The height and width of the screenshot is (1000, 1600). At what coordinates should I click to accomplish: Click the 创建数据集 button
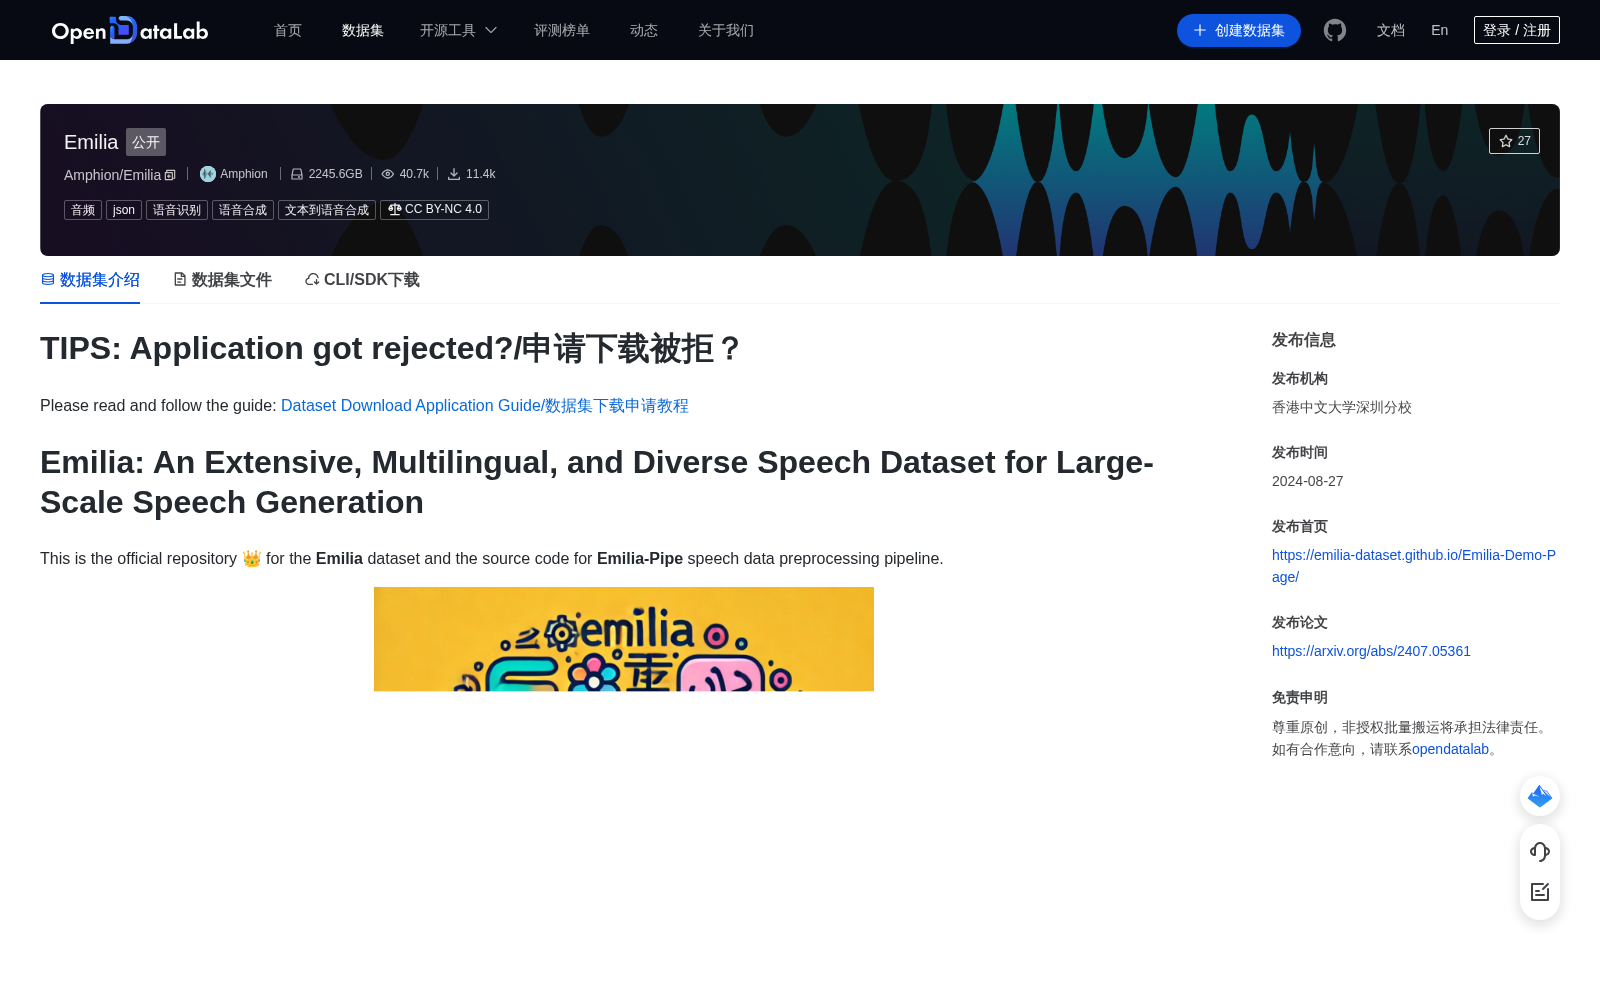pos(1239,30)
